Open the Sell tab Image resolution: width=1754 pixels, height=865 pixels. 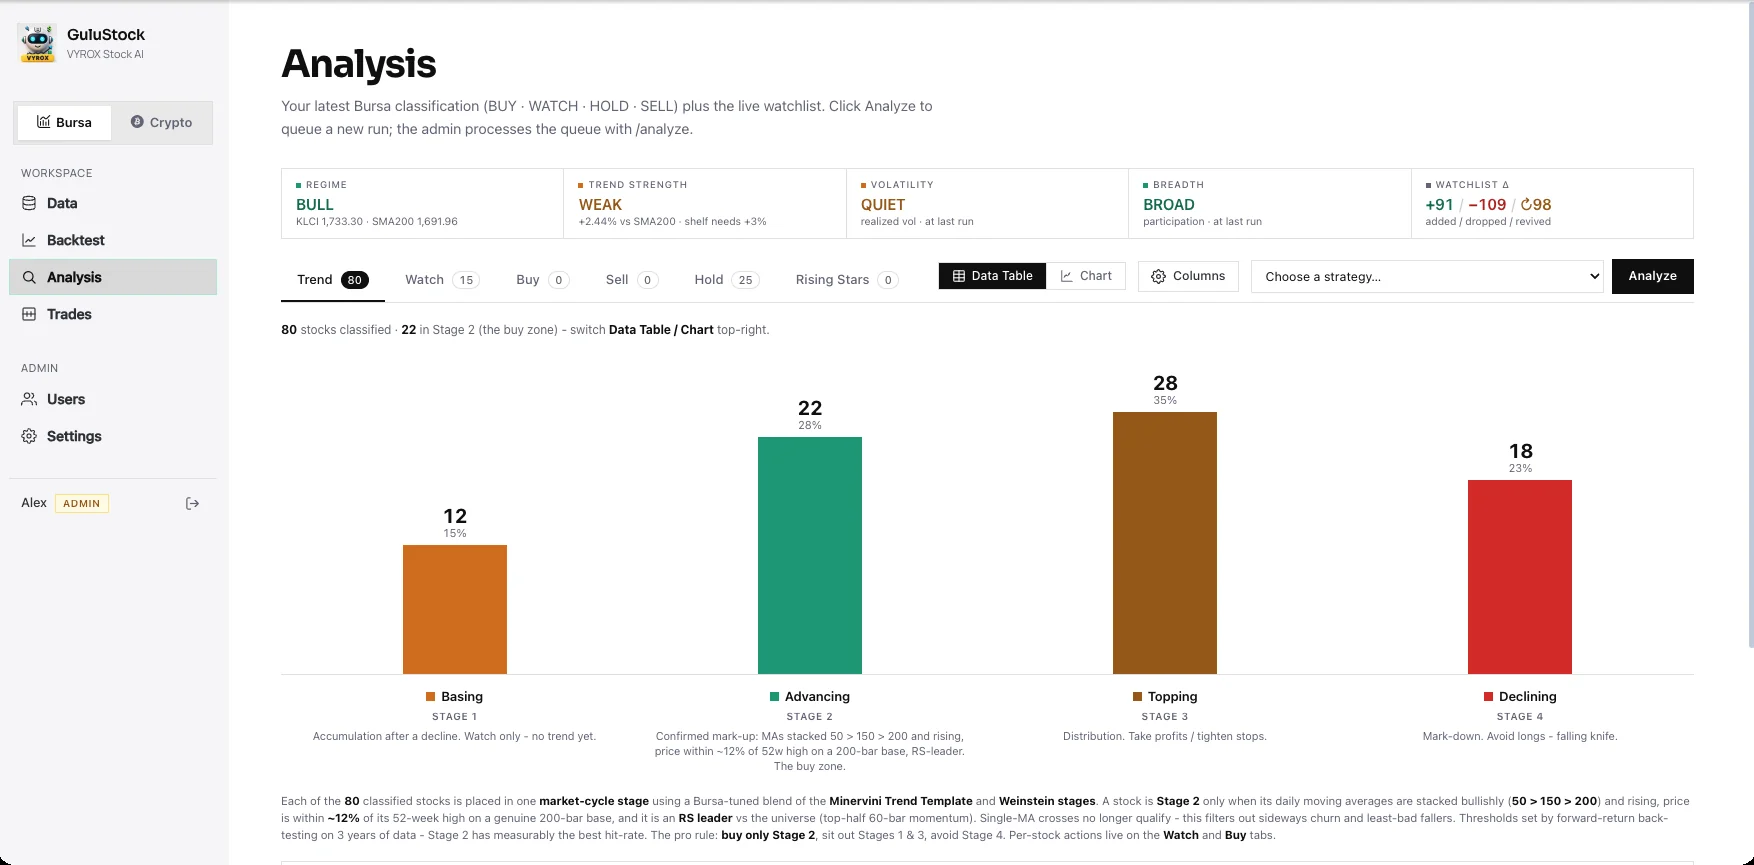point(631,280)
